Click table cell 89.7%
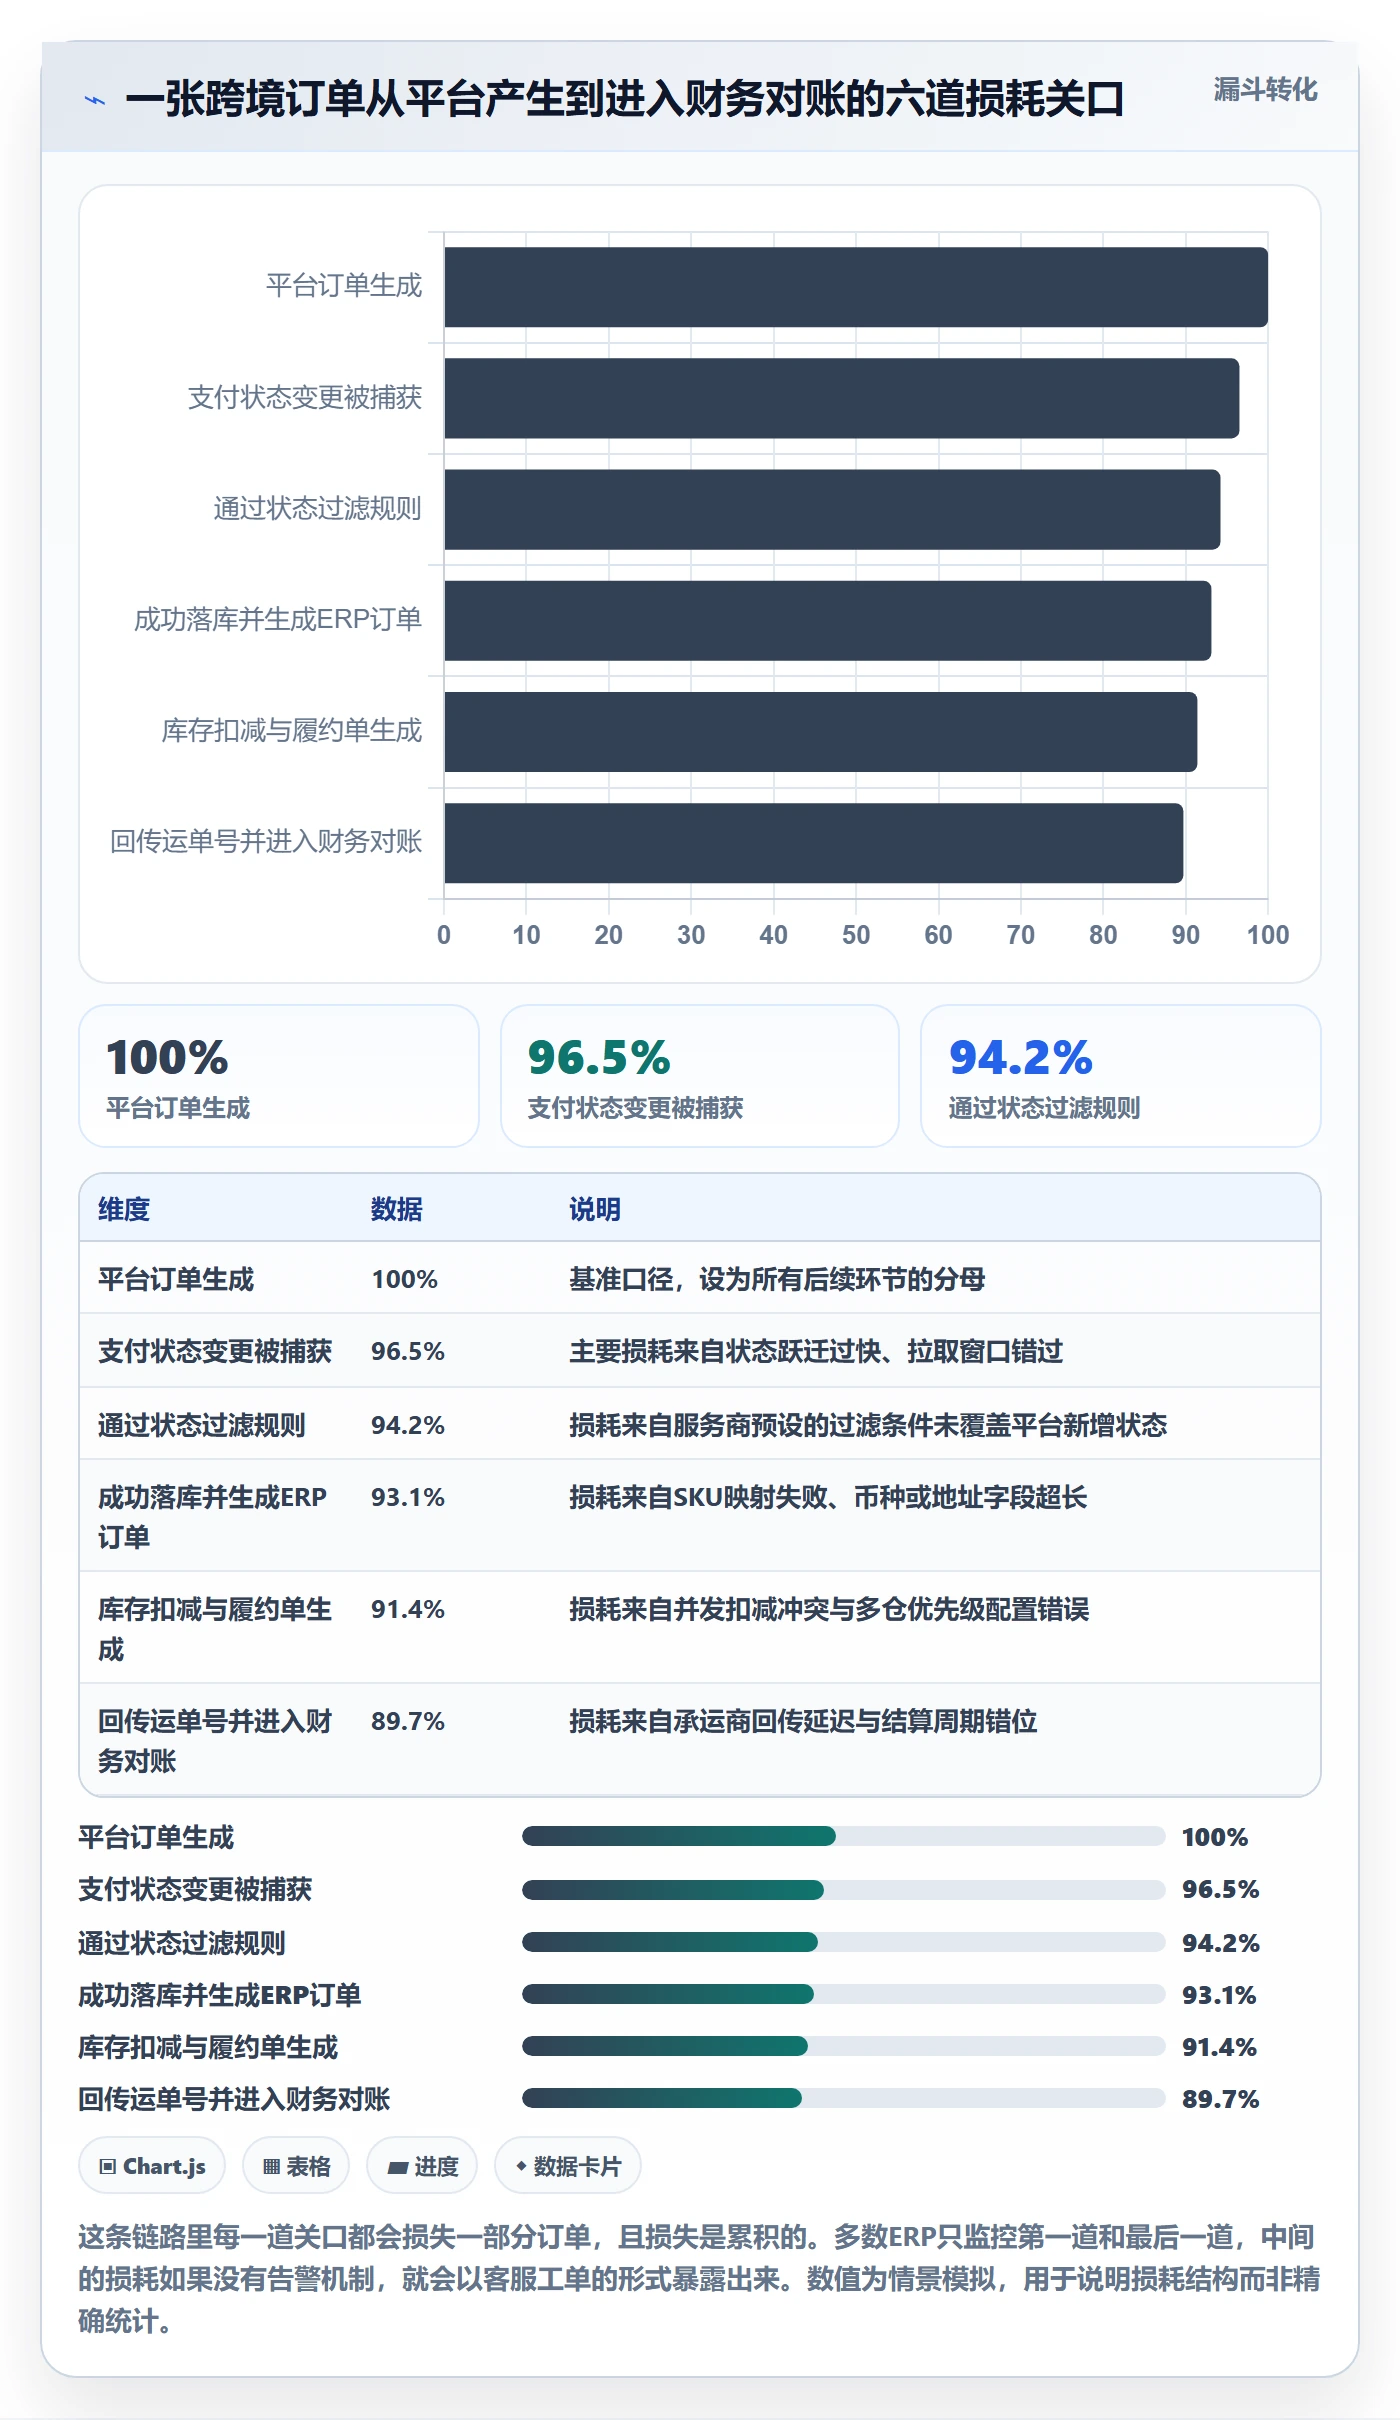 408,1721
